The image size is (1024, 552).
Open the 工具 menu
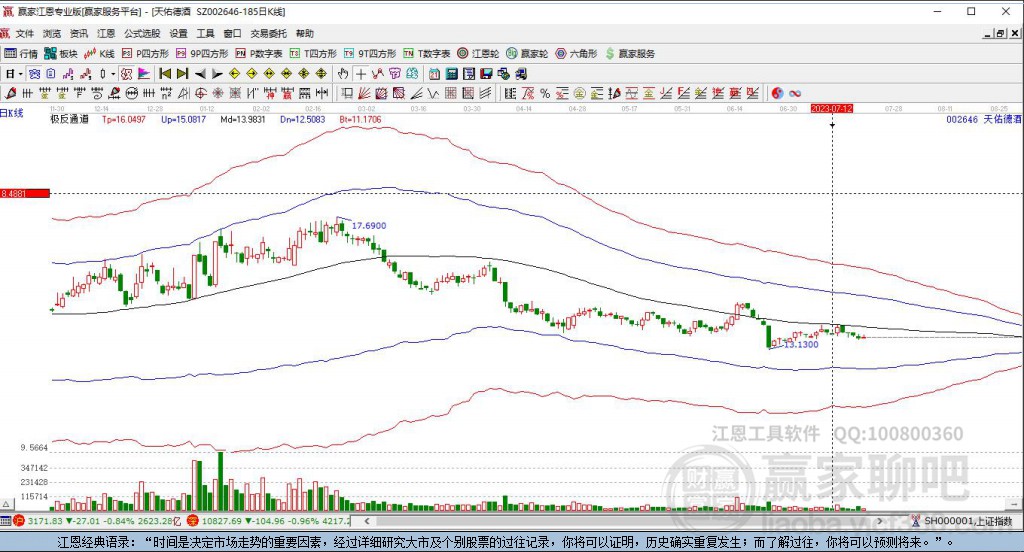click(205, 33)
